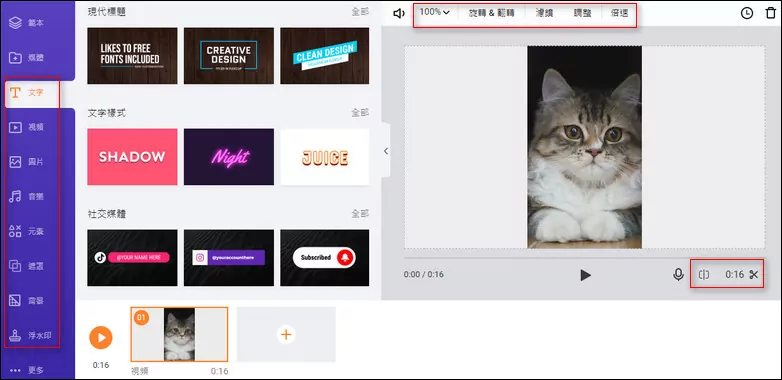Click the split clip icon
The image size is (782, 380).
pos(704,274)
